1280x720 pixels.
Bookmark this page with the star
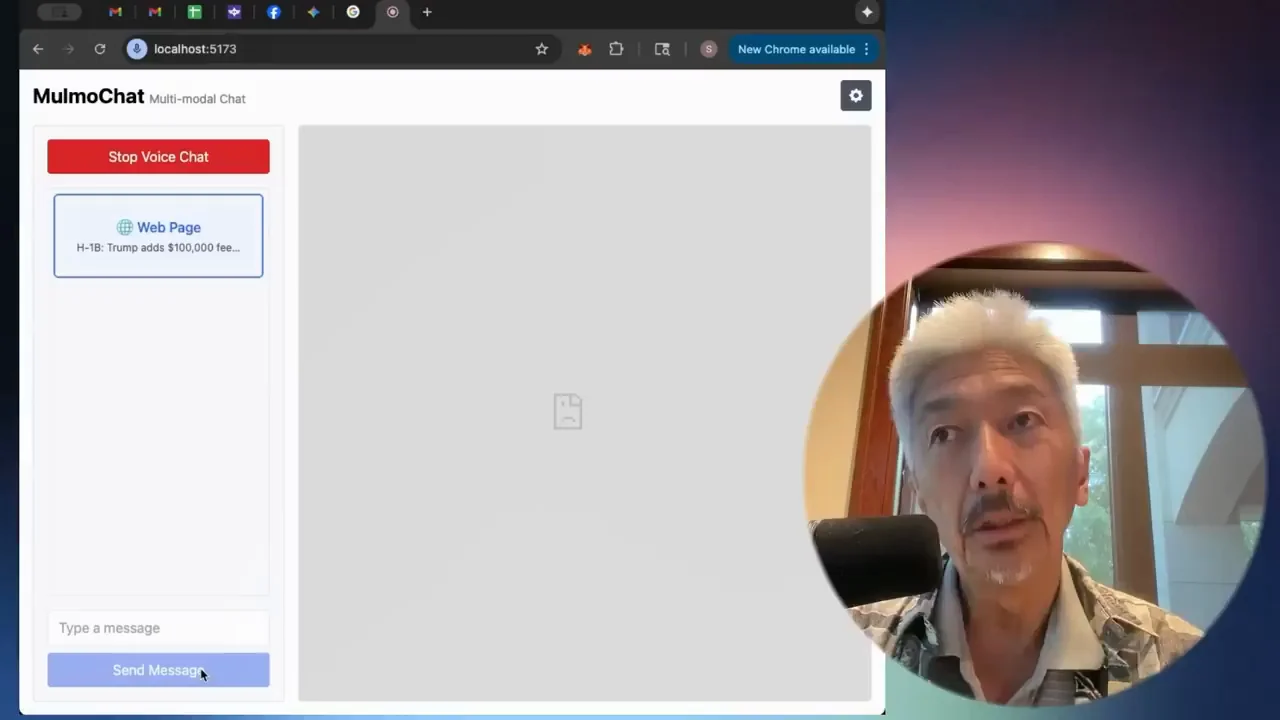pos(542,49)
